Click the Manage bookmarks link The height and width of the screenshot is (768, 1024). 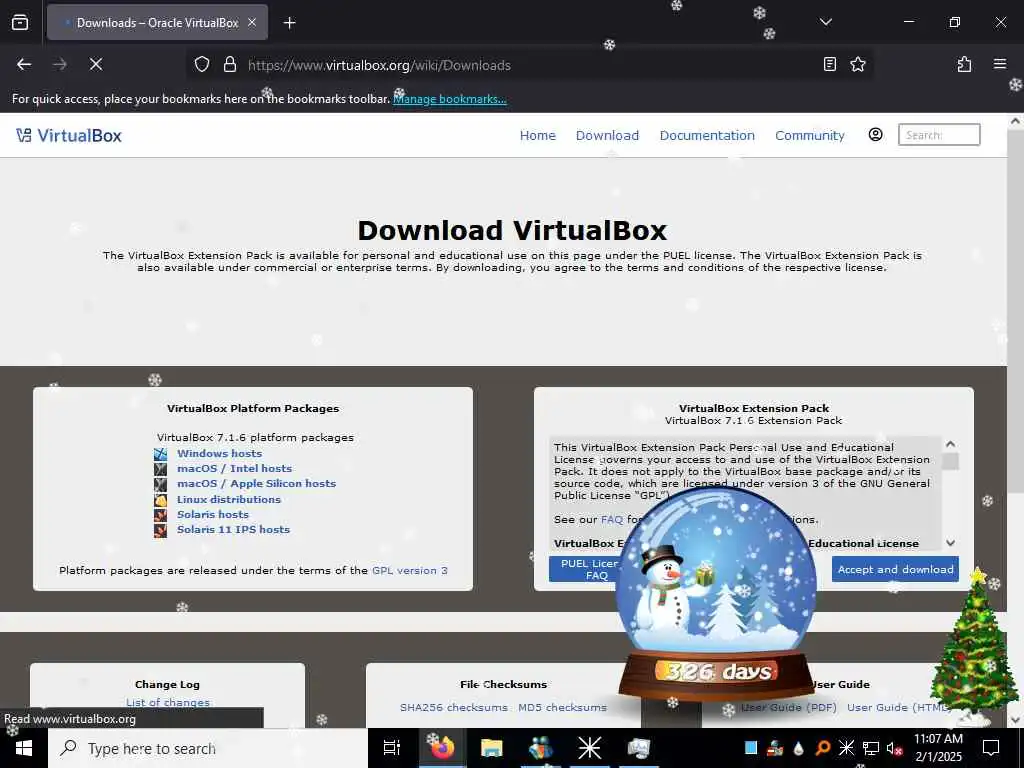tap(449, 99)
